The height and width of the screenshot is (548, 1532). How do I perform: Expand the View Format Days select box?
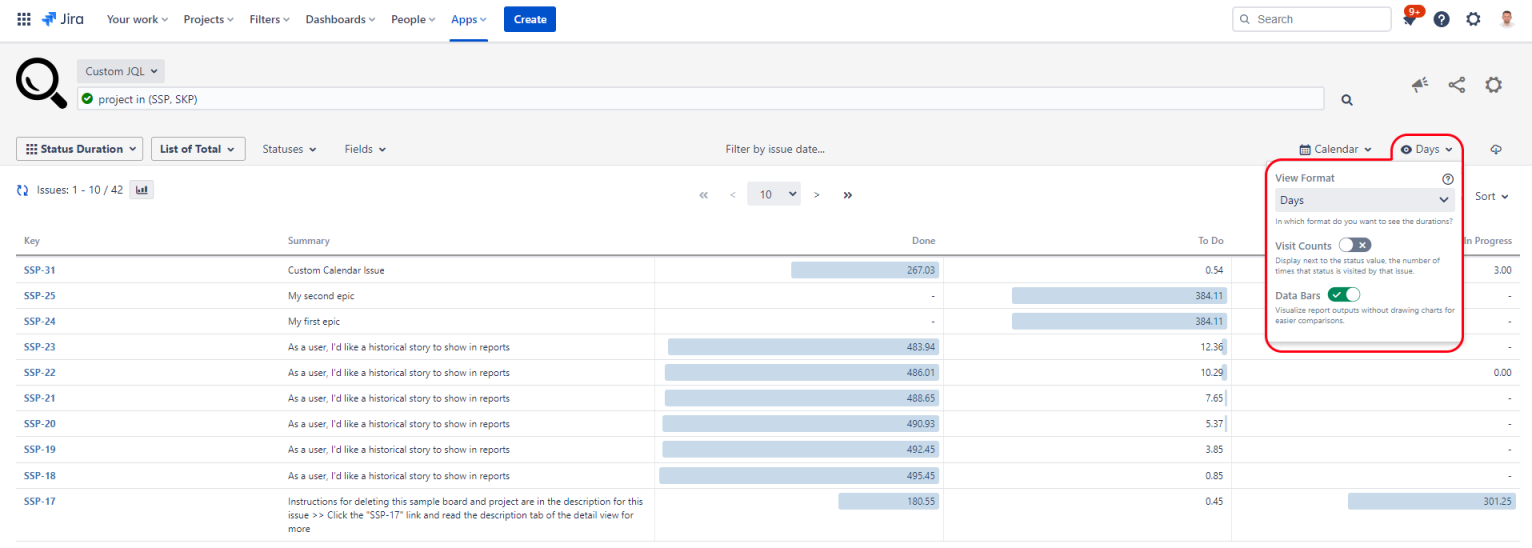tap(1364, 200)
